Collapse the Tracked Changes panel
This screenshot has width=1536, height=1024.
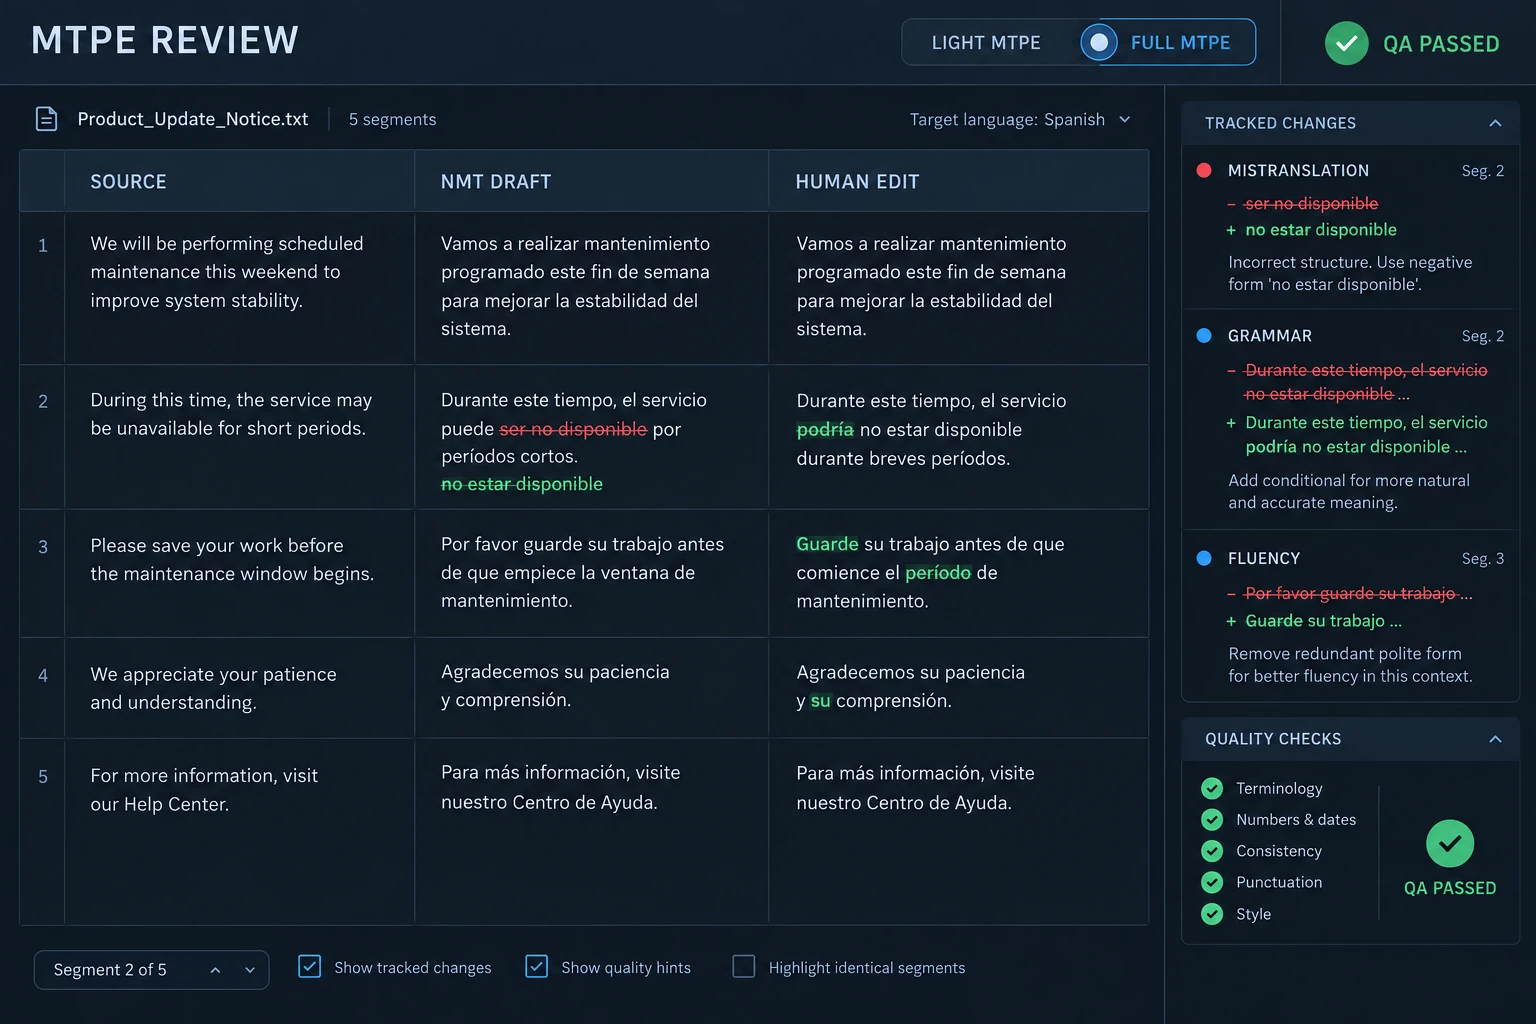(x=1496, y=123)
